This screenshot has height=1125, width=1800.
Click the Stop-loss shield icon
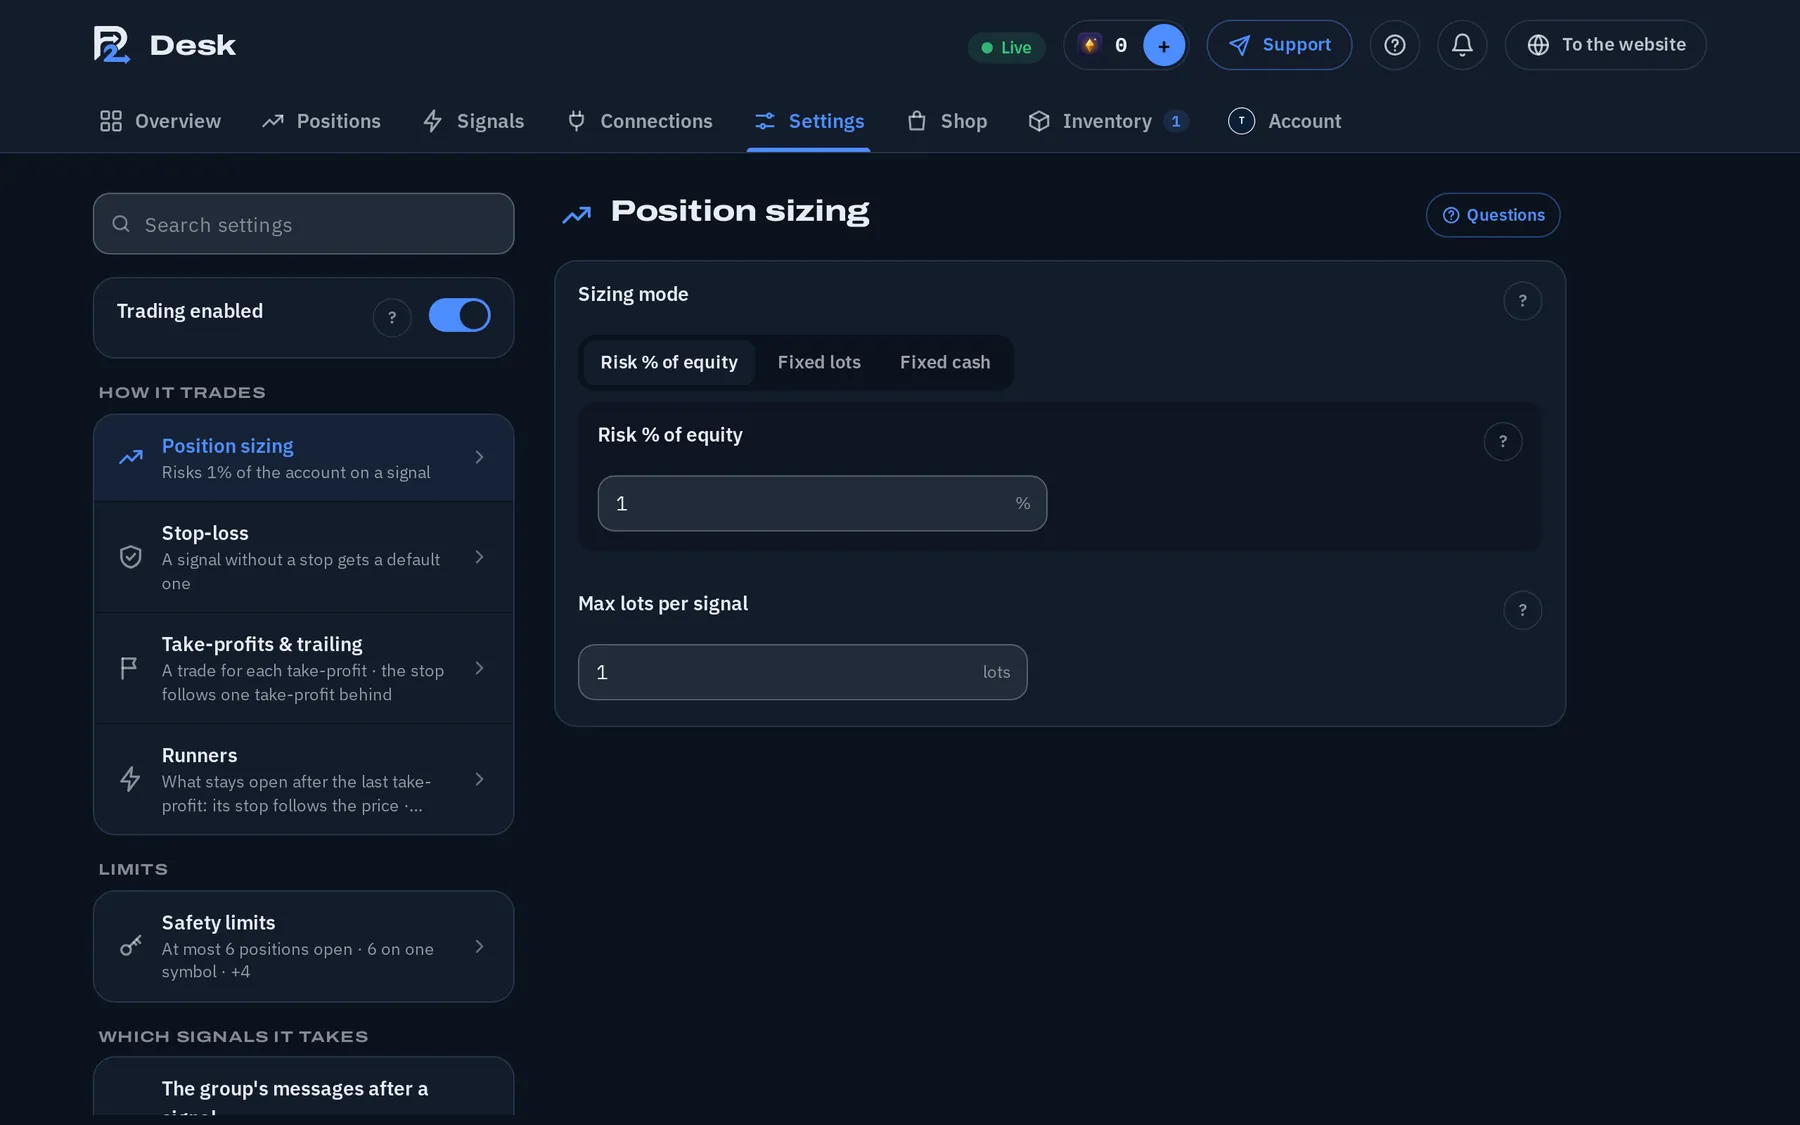click(x=130, y=557)
